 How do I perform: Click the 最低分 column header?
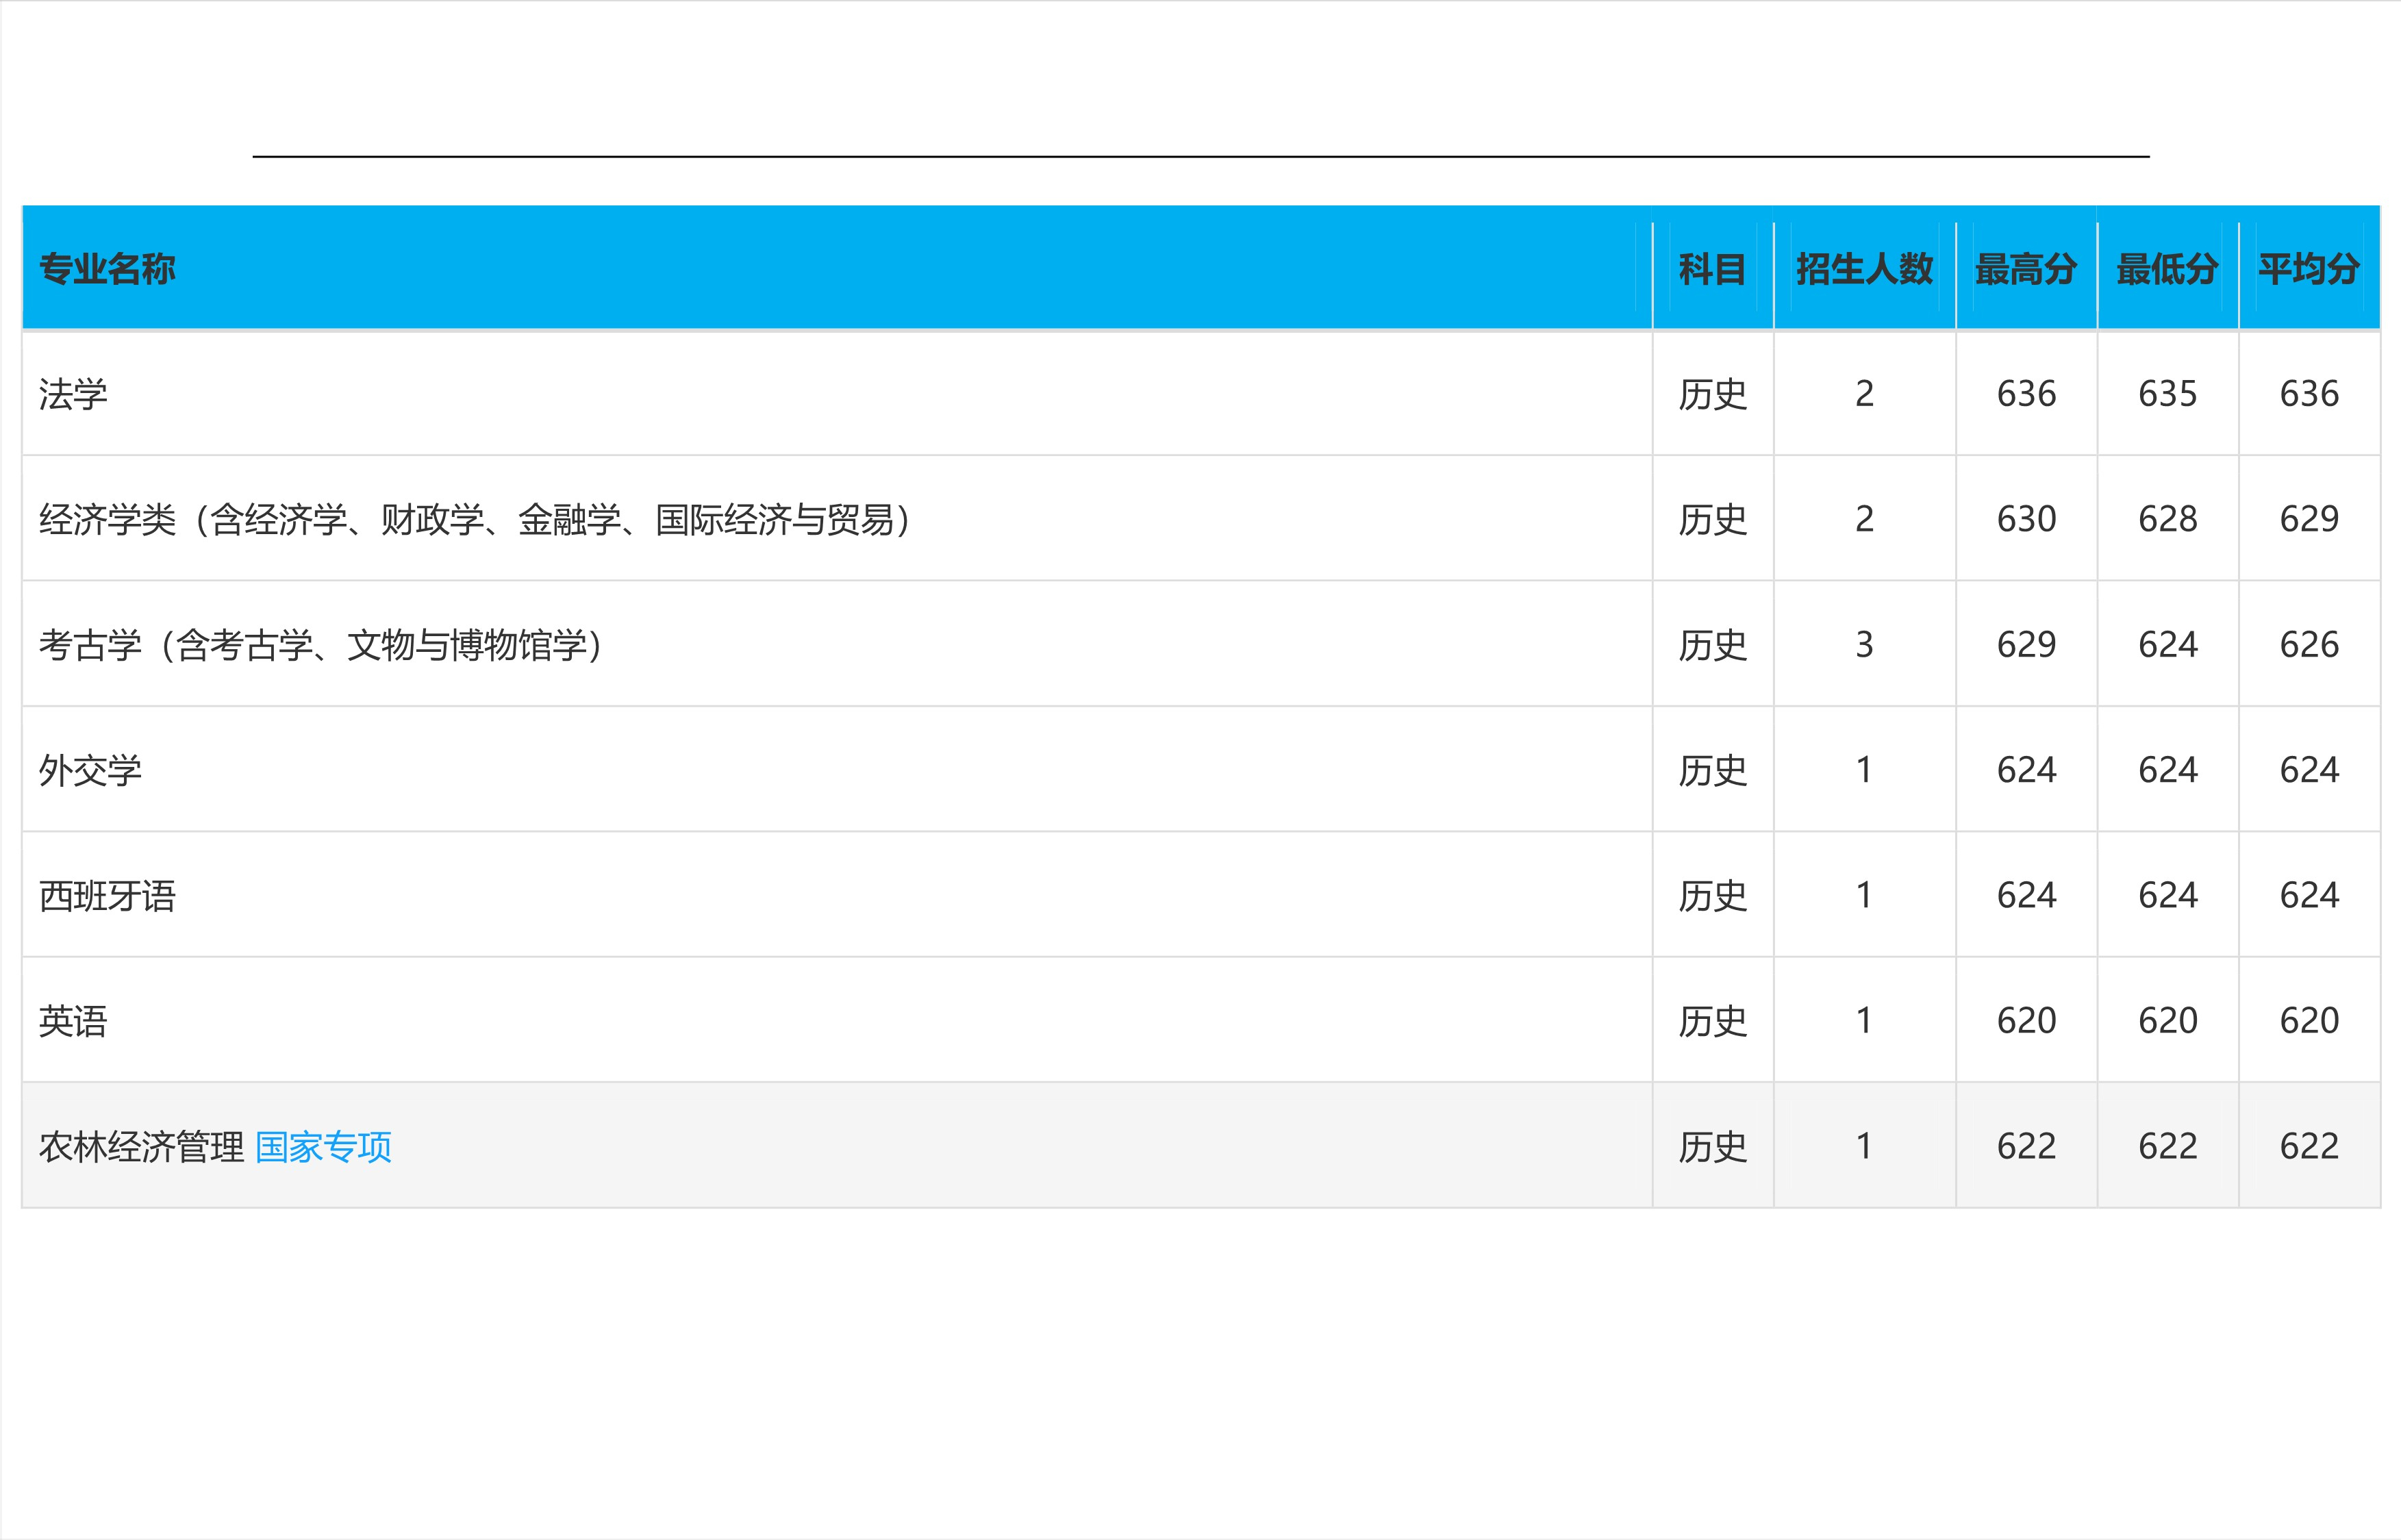point(2167,269)
